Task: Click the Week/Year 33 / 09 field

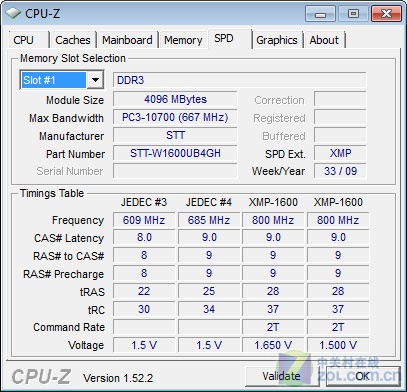Action: tap(340, 171)
